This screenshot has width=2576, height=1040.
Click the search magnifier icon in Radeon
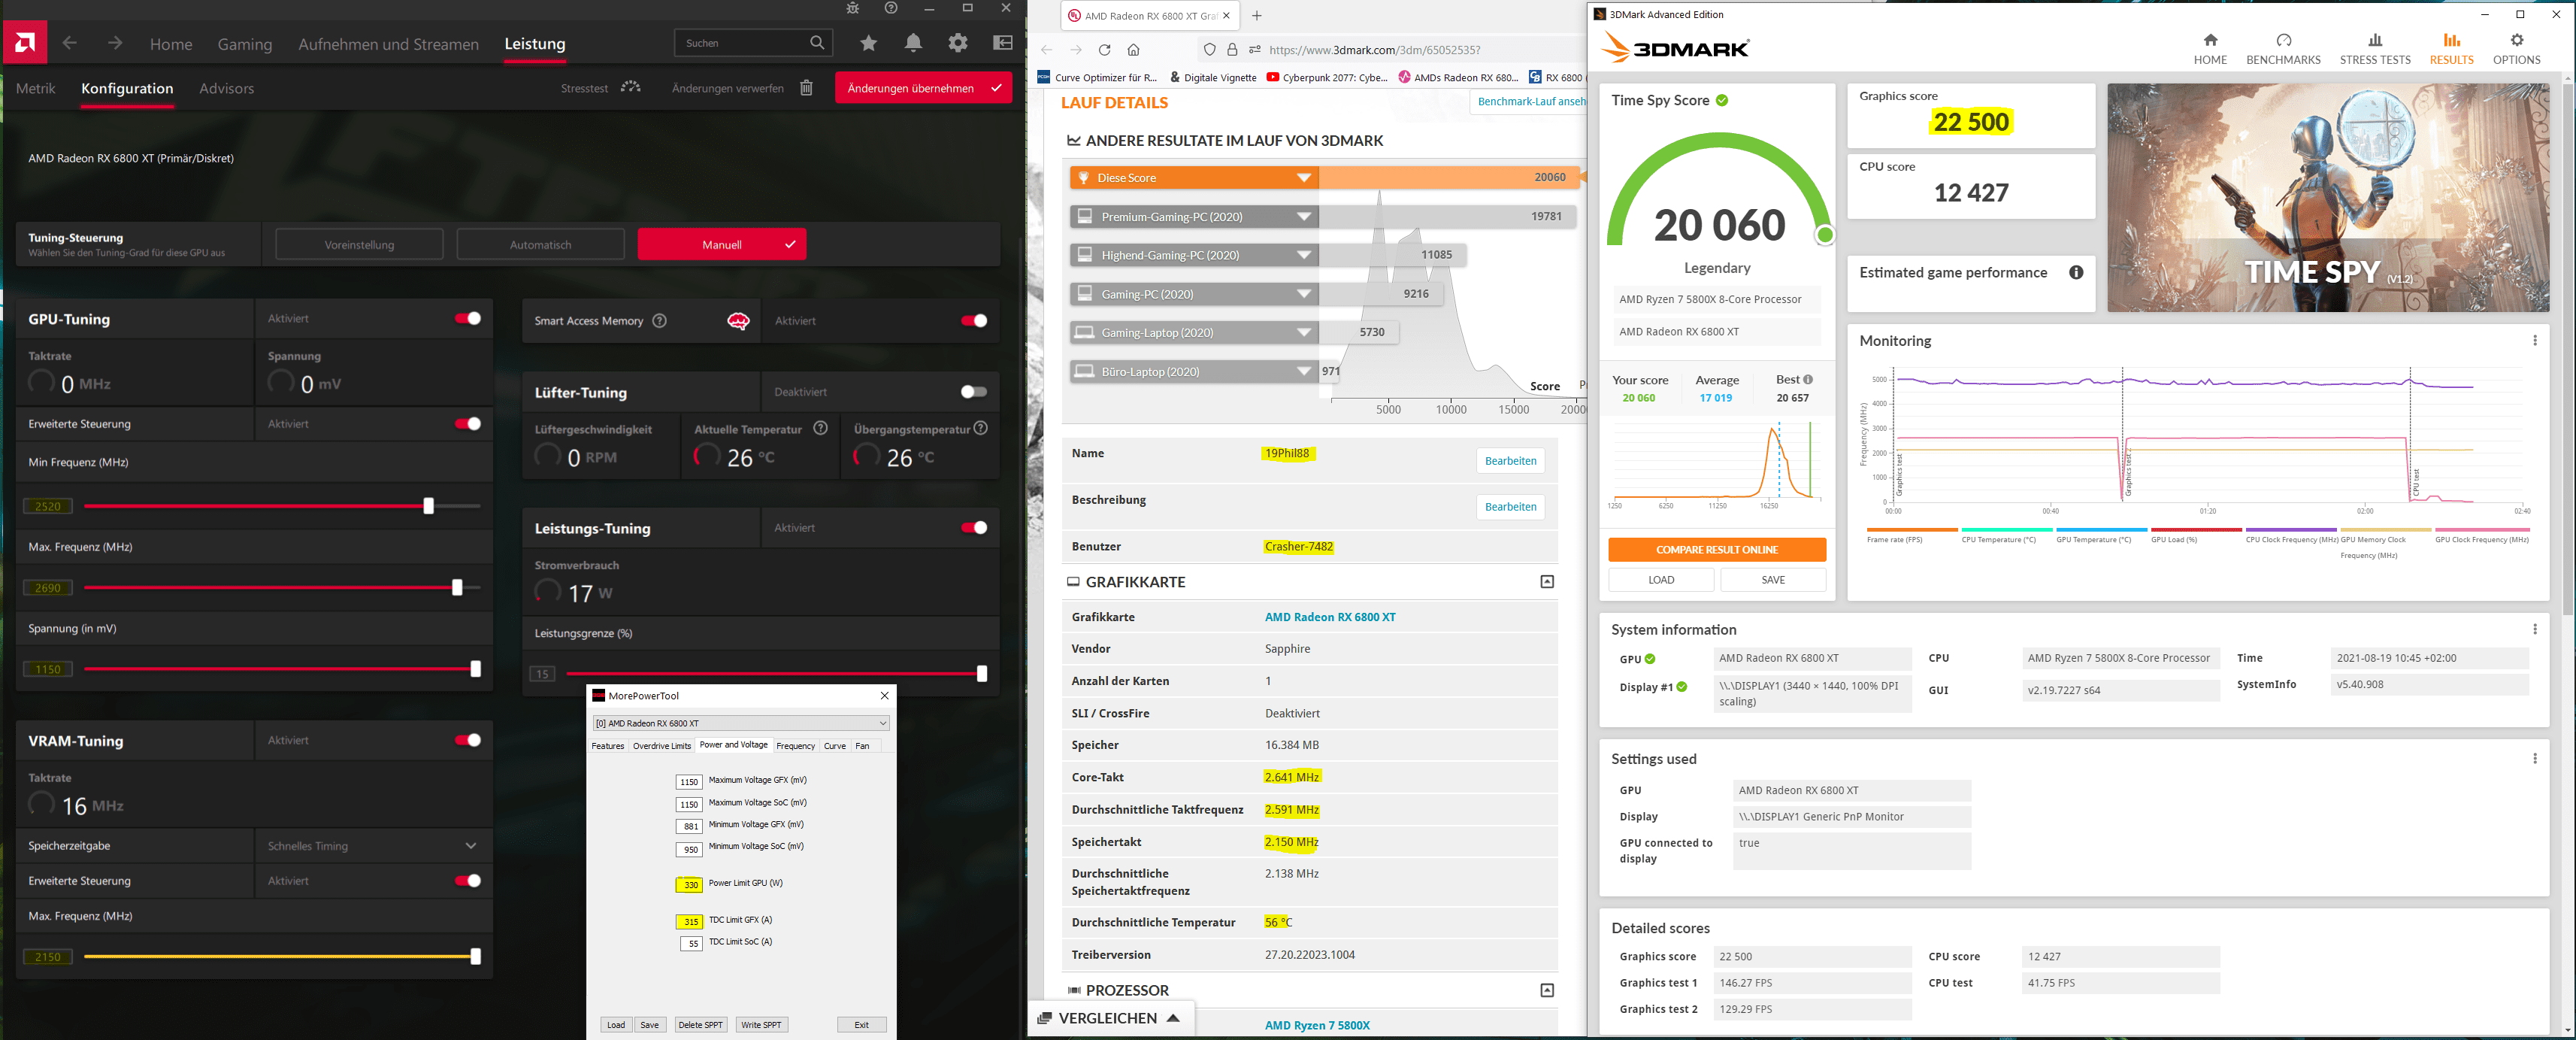[817, 43]
